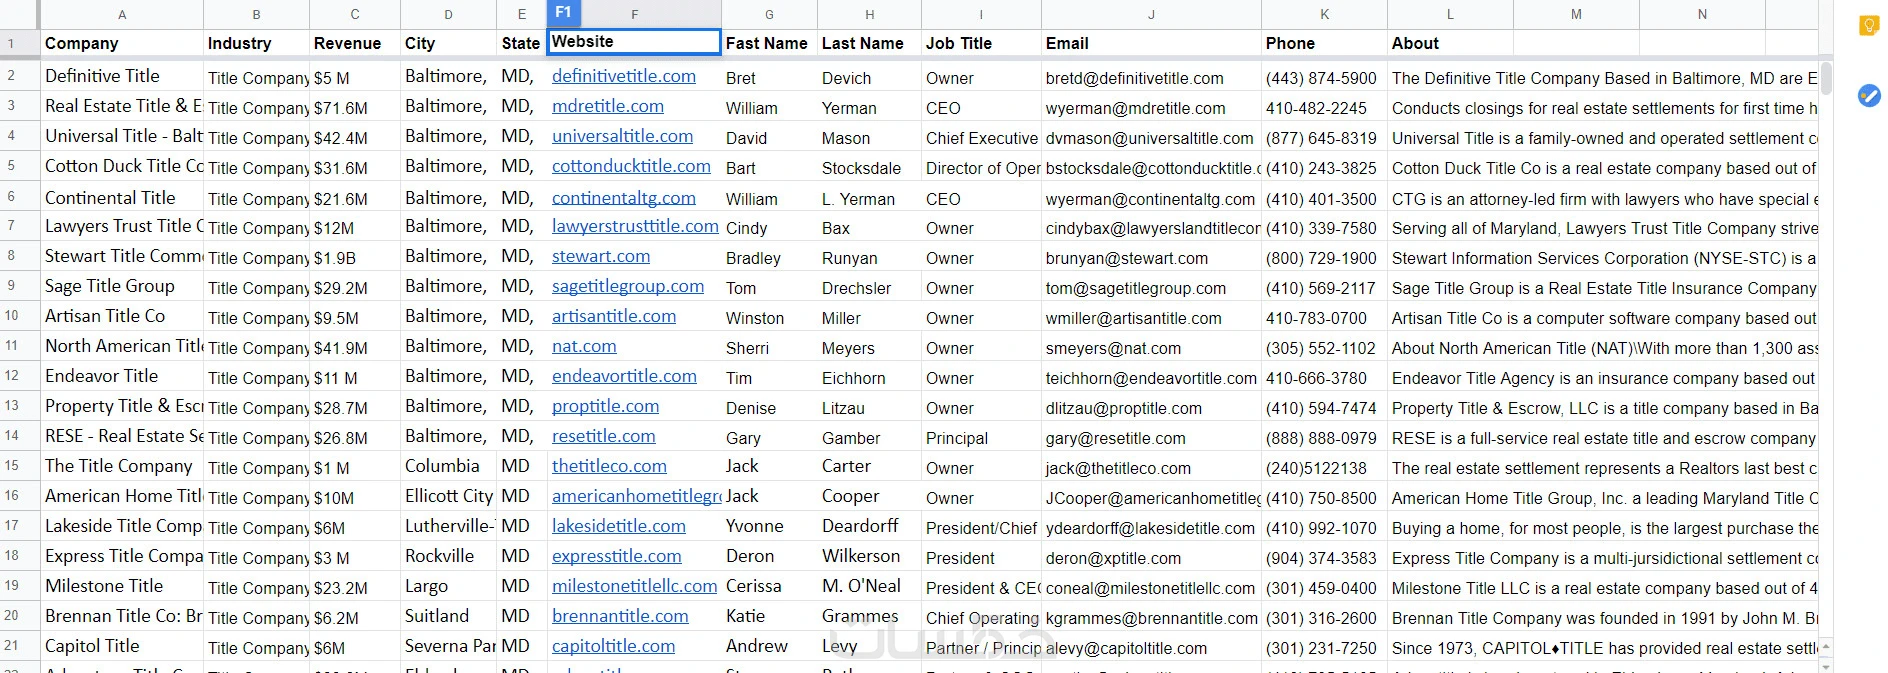Select the Phone header cell
Image resolution: width=1888 pixels, height=673 pixels.
(1324, 43)
